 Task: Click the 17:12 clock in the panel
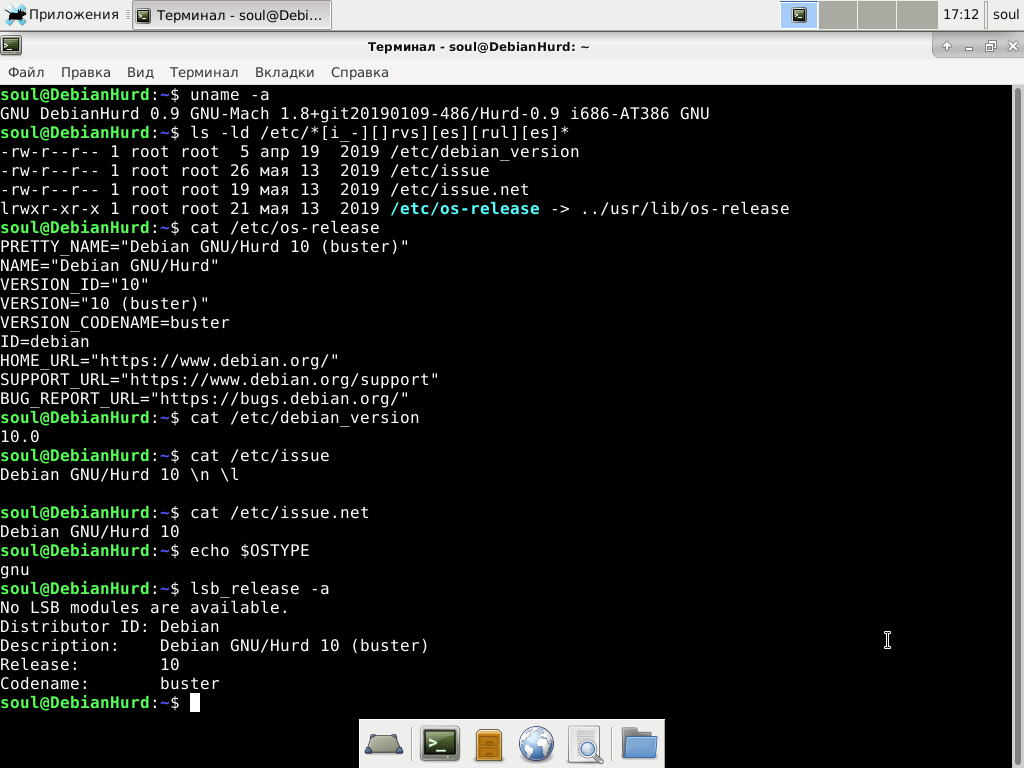(x=961, y=14)
